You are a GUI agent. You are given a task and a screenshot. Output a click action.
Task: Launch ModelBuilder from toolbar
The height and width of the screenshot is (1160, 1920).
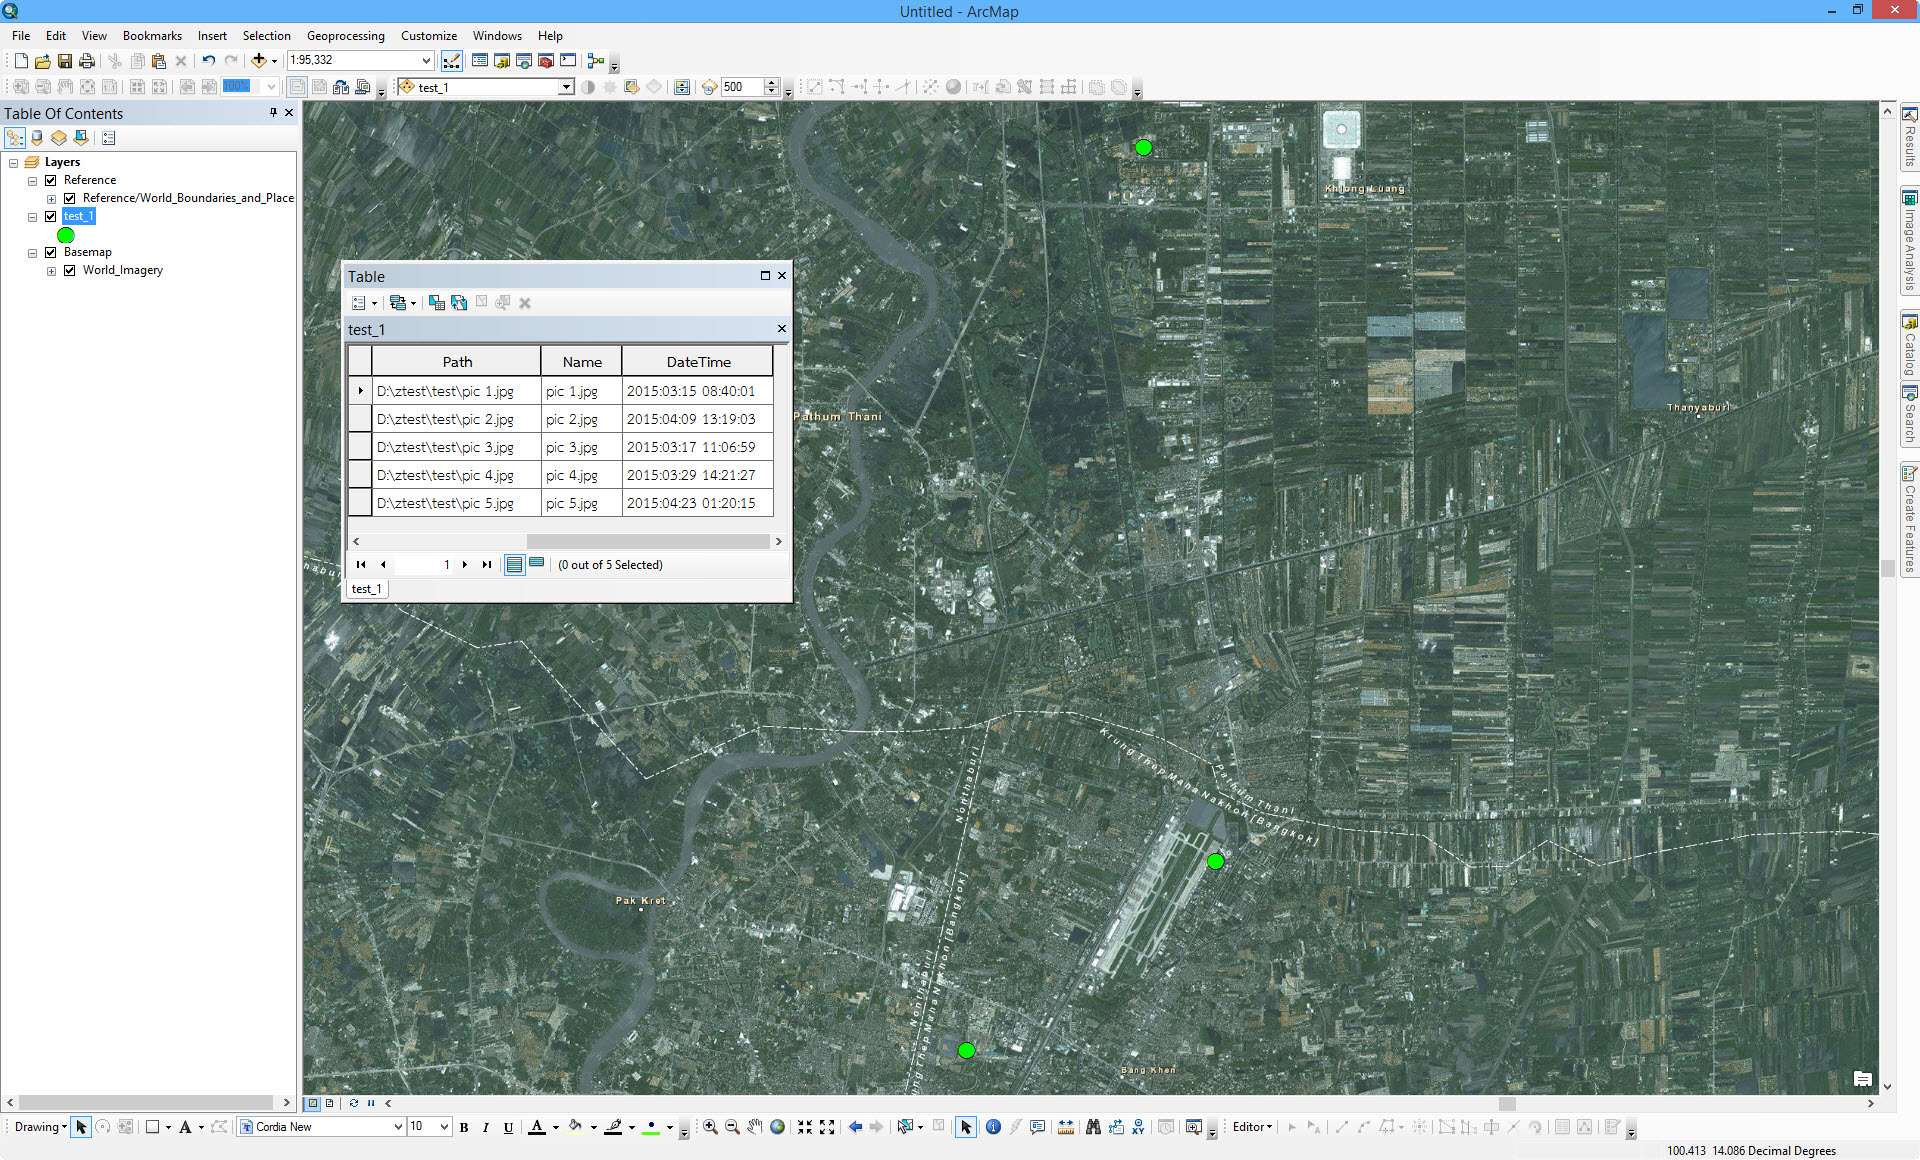pos(596,61)
